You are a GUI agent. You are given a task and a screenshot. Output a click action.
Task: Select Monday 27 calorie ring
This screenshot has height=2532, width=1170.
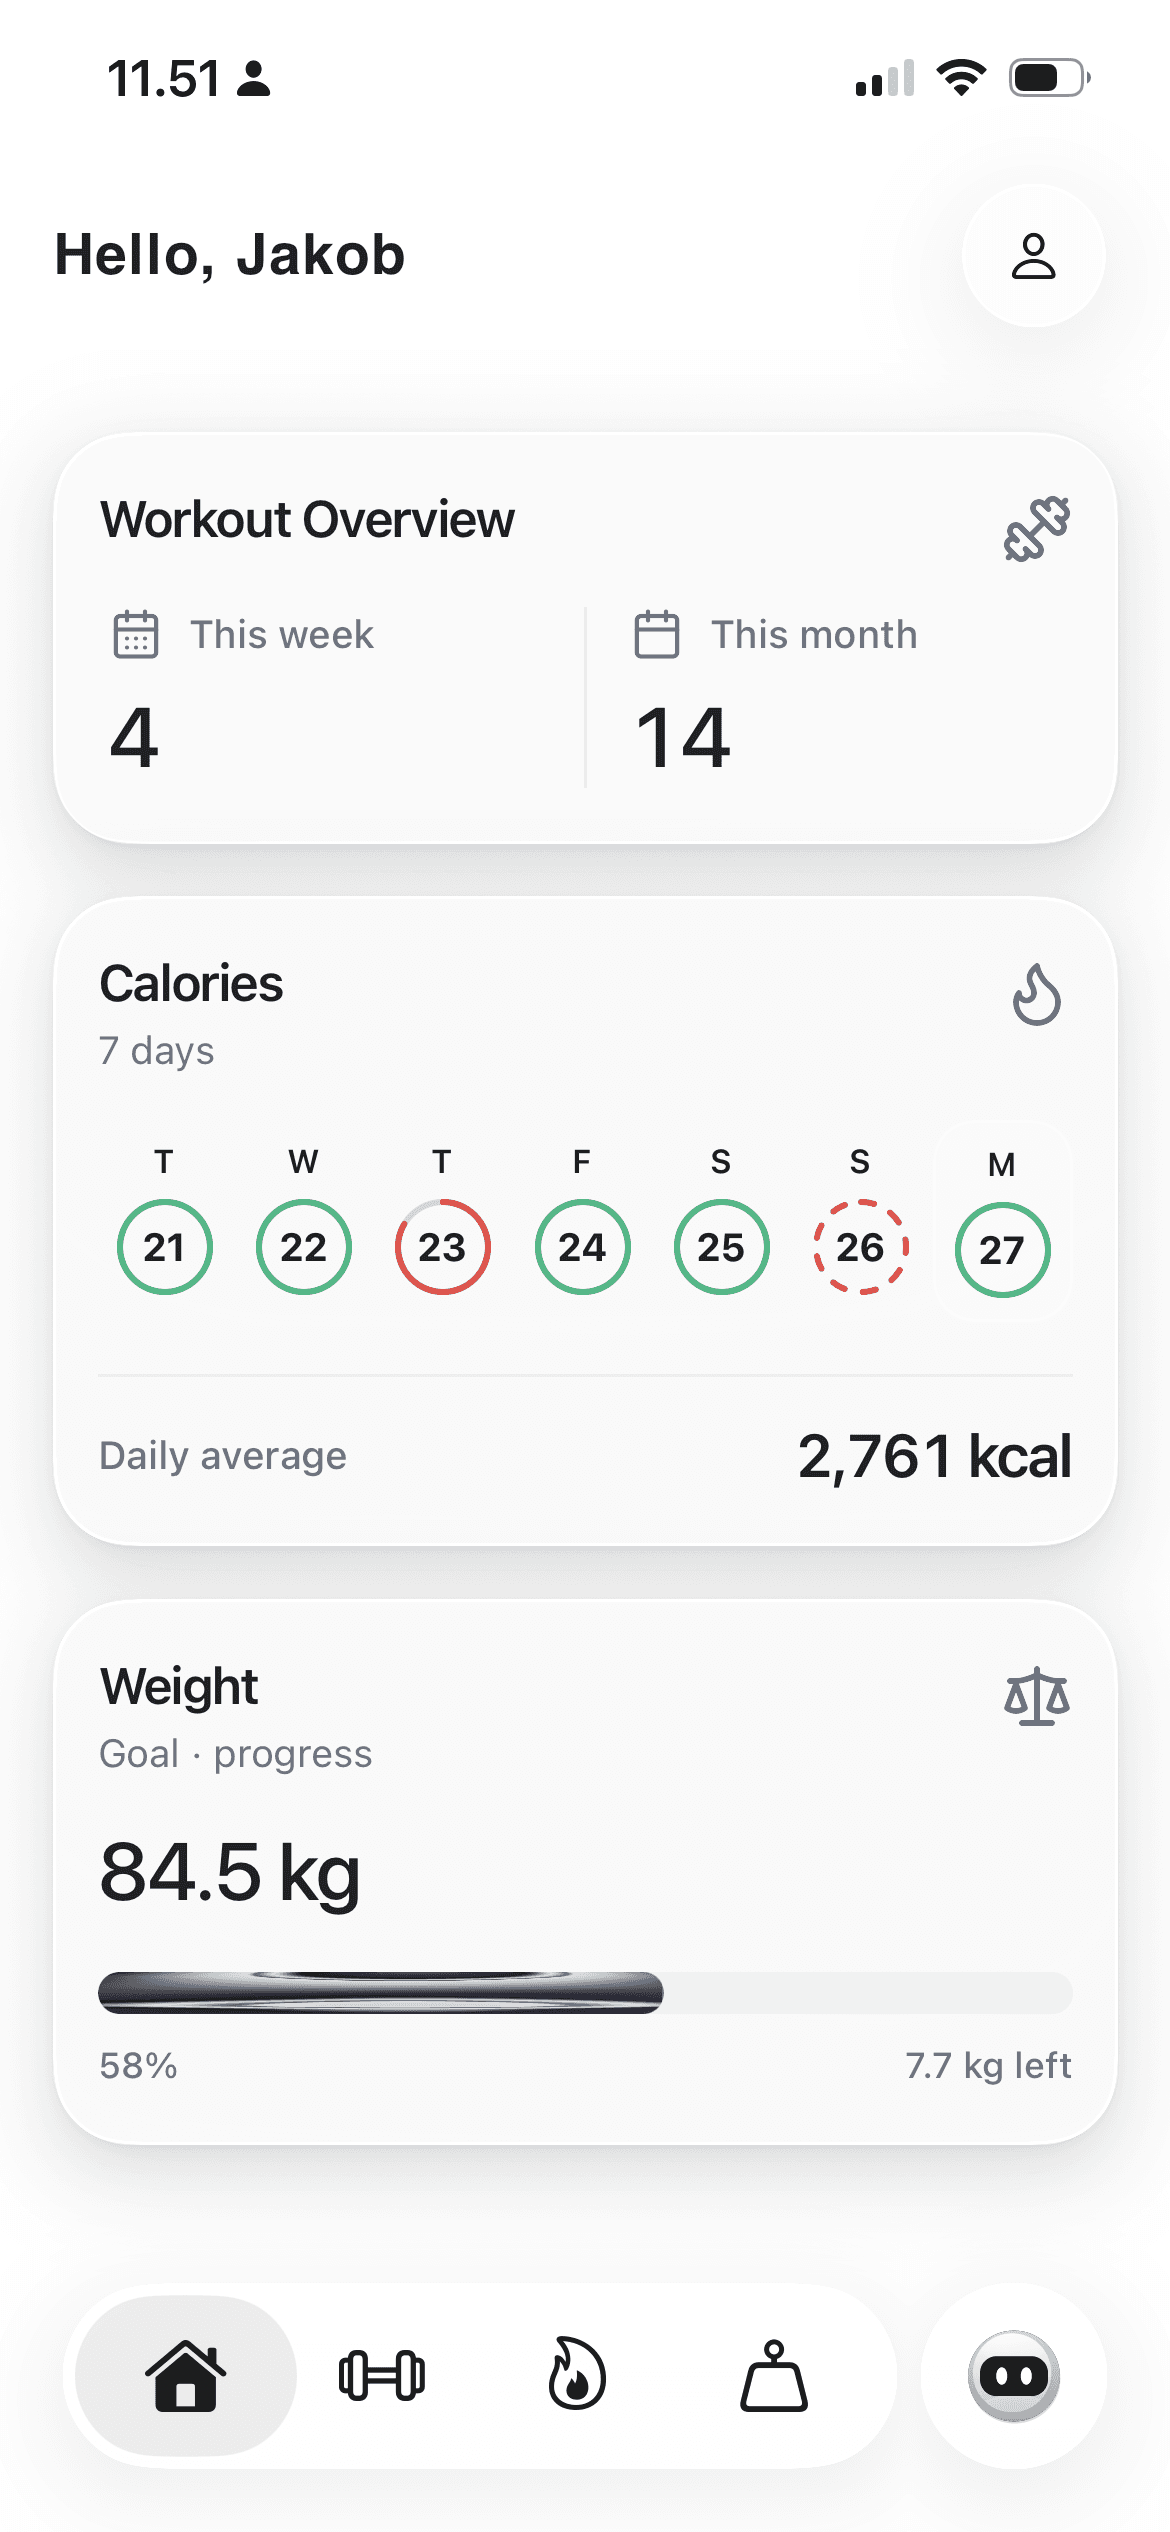[x=1002, y=1250]
